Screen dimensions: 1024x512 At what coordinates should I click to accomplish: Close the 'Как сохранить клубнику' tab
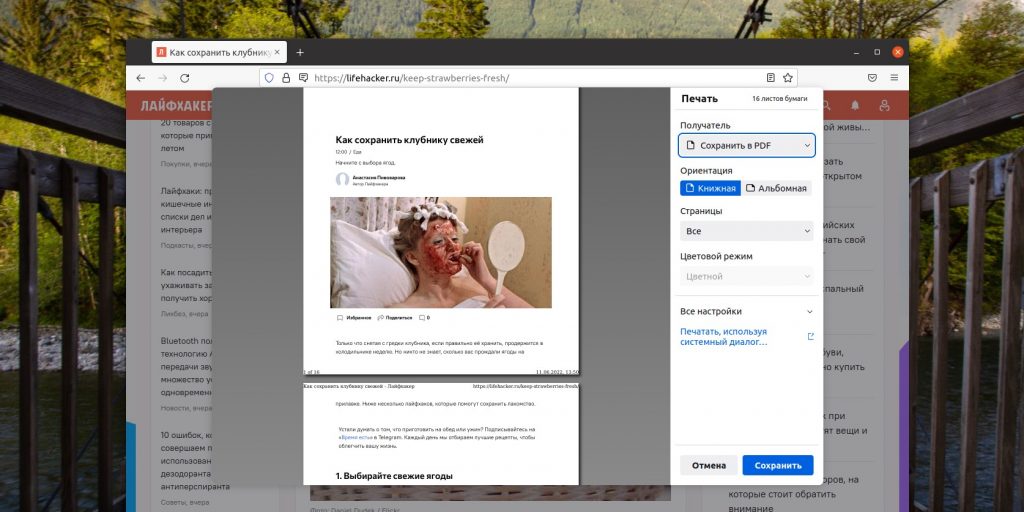pyautogui.click(x=277, y=52)
